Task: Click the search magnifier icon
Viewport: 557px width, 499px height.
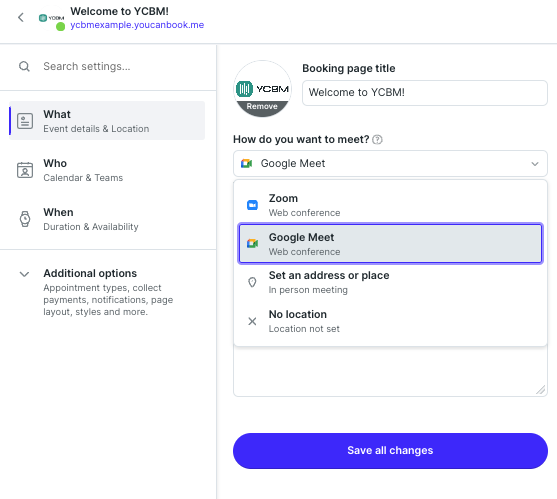Action: click(x=24, y=66)
